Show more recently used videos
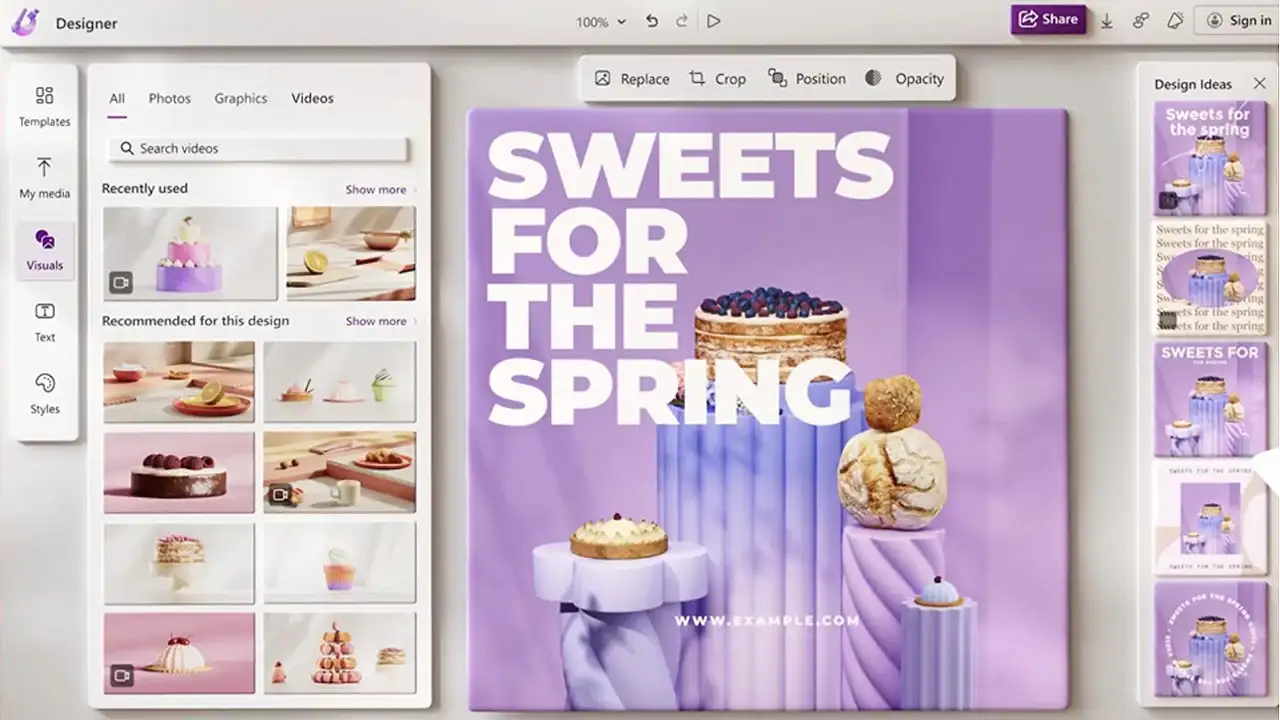1280x720 pixels. [x=373, y=189]
